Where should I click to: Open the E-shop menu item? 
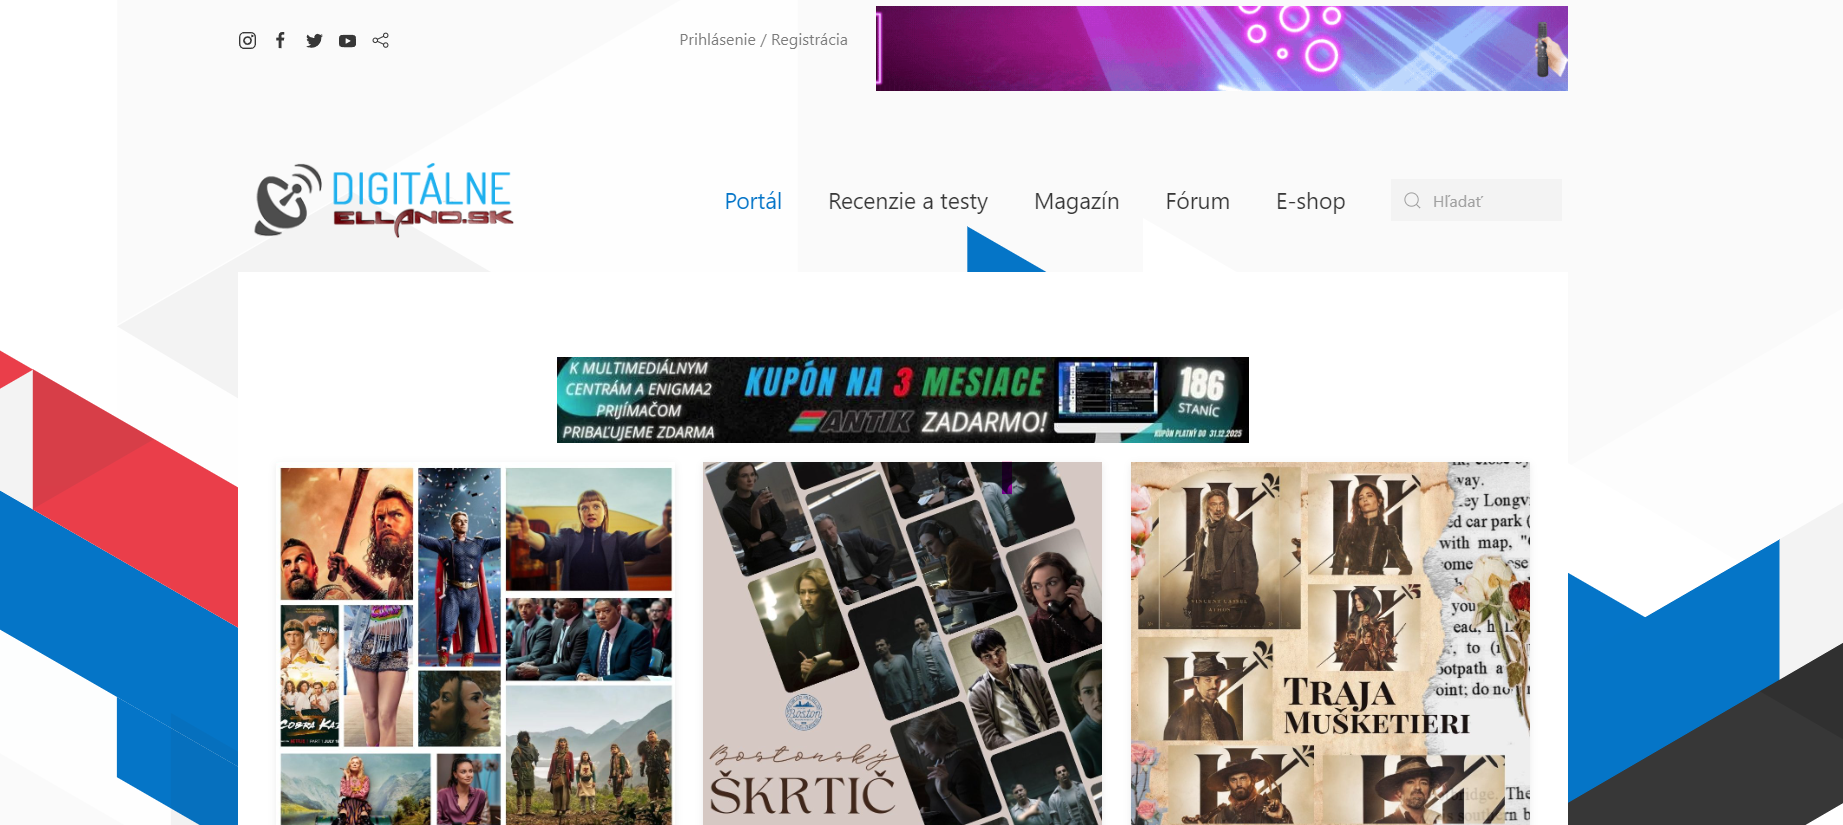point(1310,202)
